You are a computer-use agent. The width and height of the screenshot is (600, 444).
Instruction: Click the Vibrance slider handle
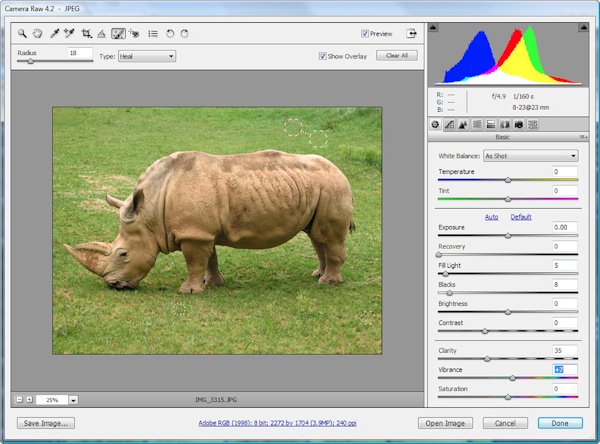(512, 378)
